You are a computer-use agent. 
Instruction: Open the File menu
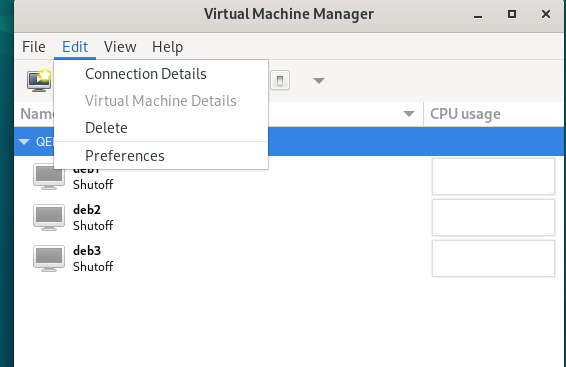click(x=34, y=47)
